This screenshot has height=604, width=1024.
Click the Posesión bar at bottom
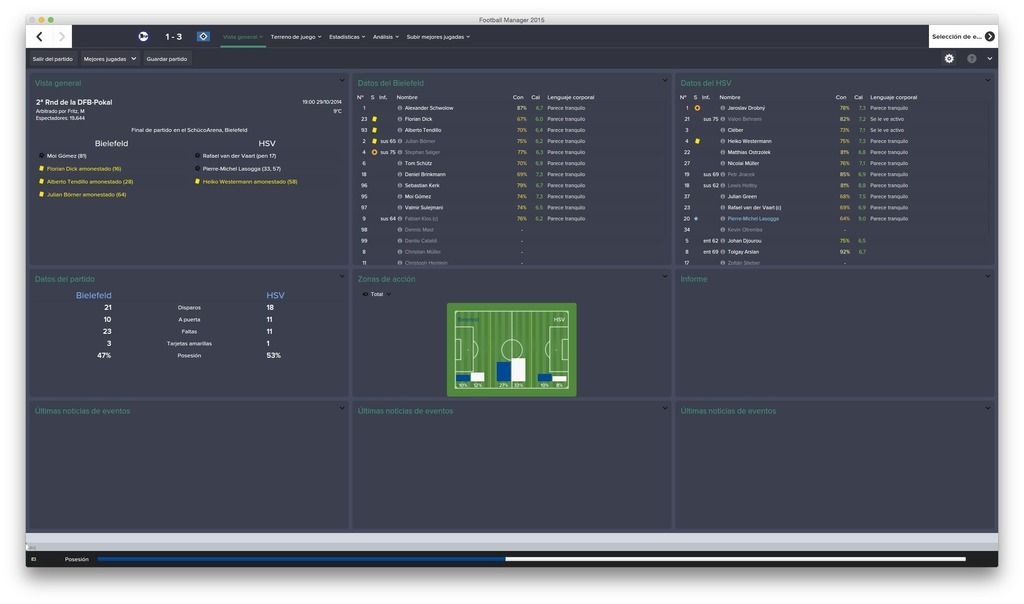[531, 559]
